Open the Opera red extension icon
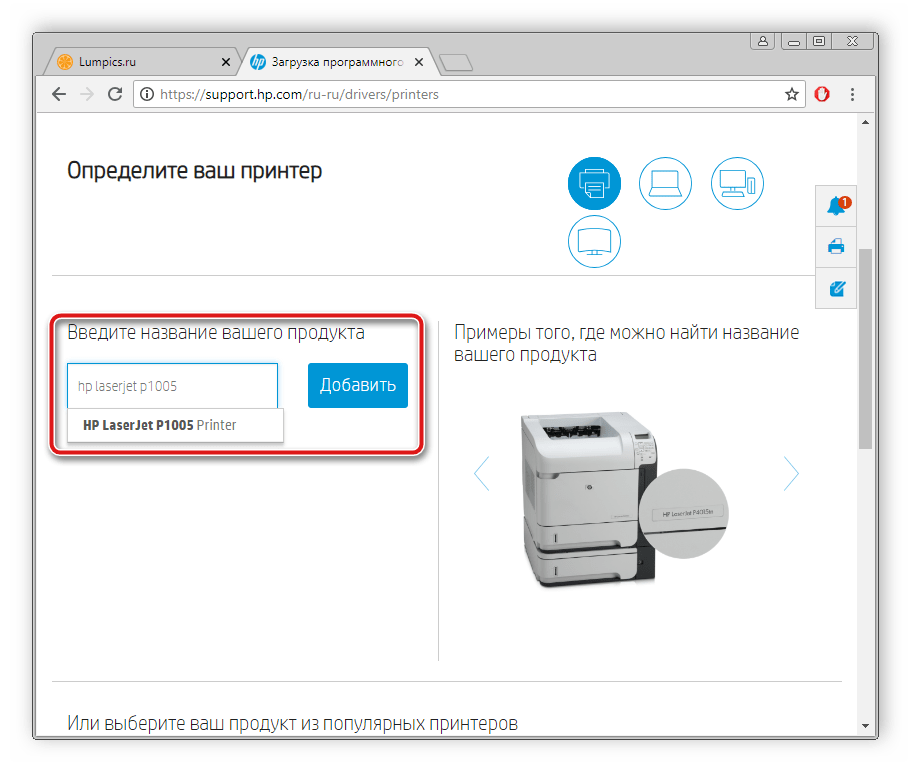Viewport: 911px width, 772px height. (822, 94)
